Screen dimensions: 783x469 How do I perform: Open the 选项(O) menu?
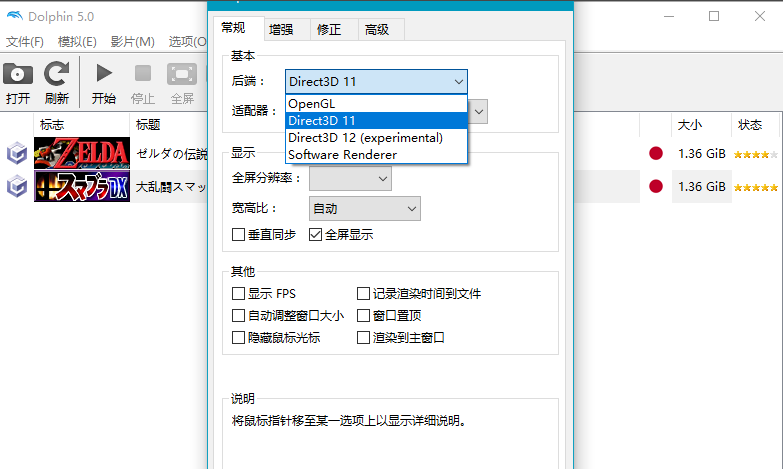point(187,41)
